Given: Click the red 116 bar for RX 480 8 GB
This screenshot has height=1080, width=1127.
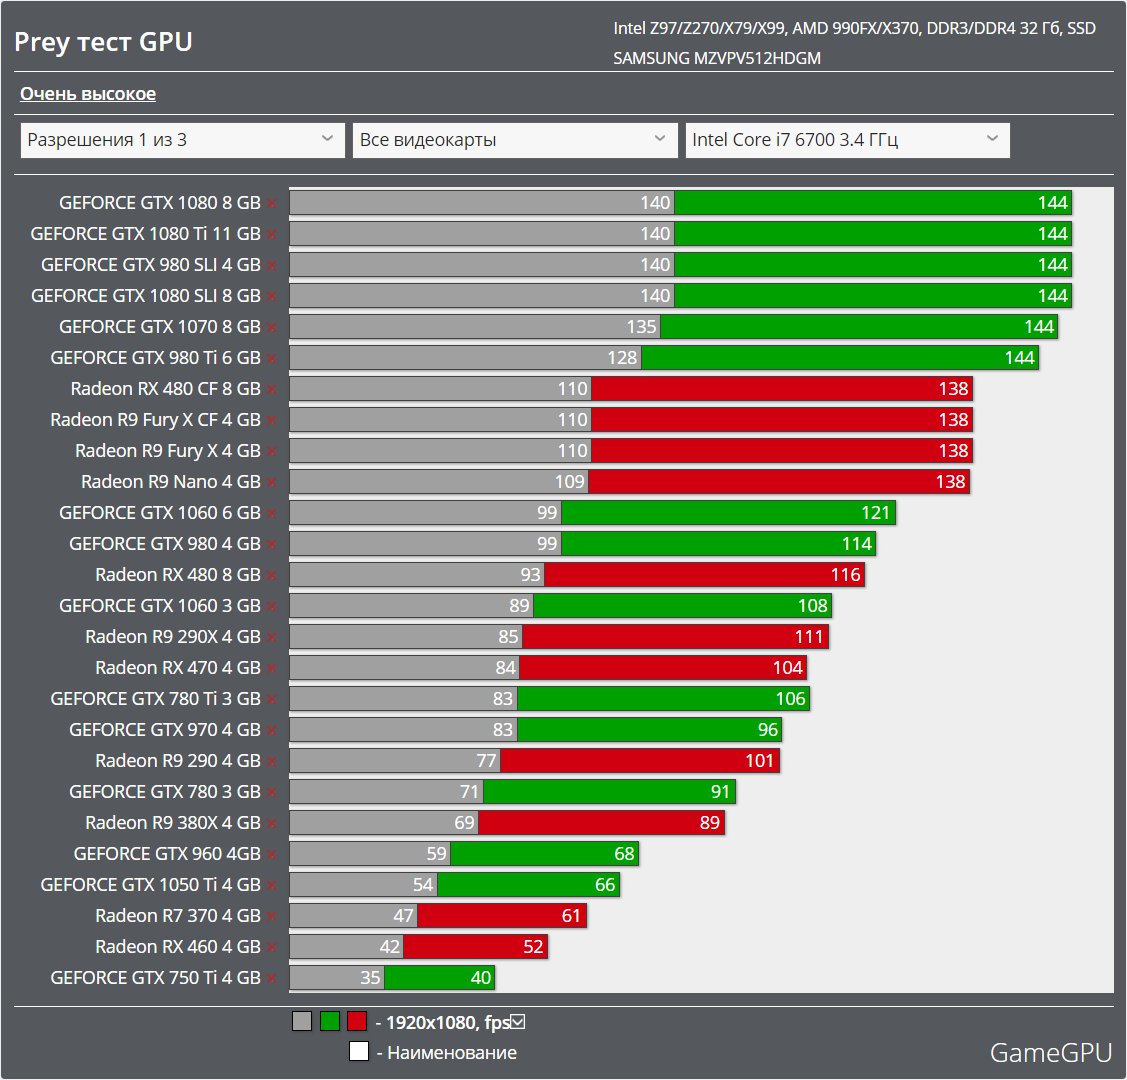Looking at the screenshot, I should coord(704,575).
